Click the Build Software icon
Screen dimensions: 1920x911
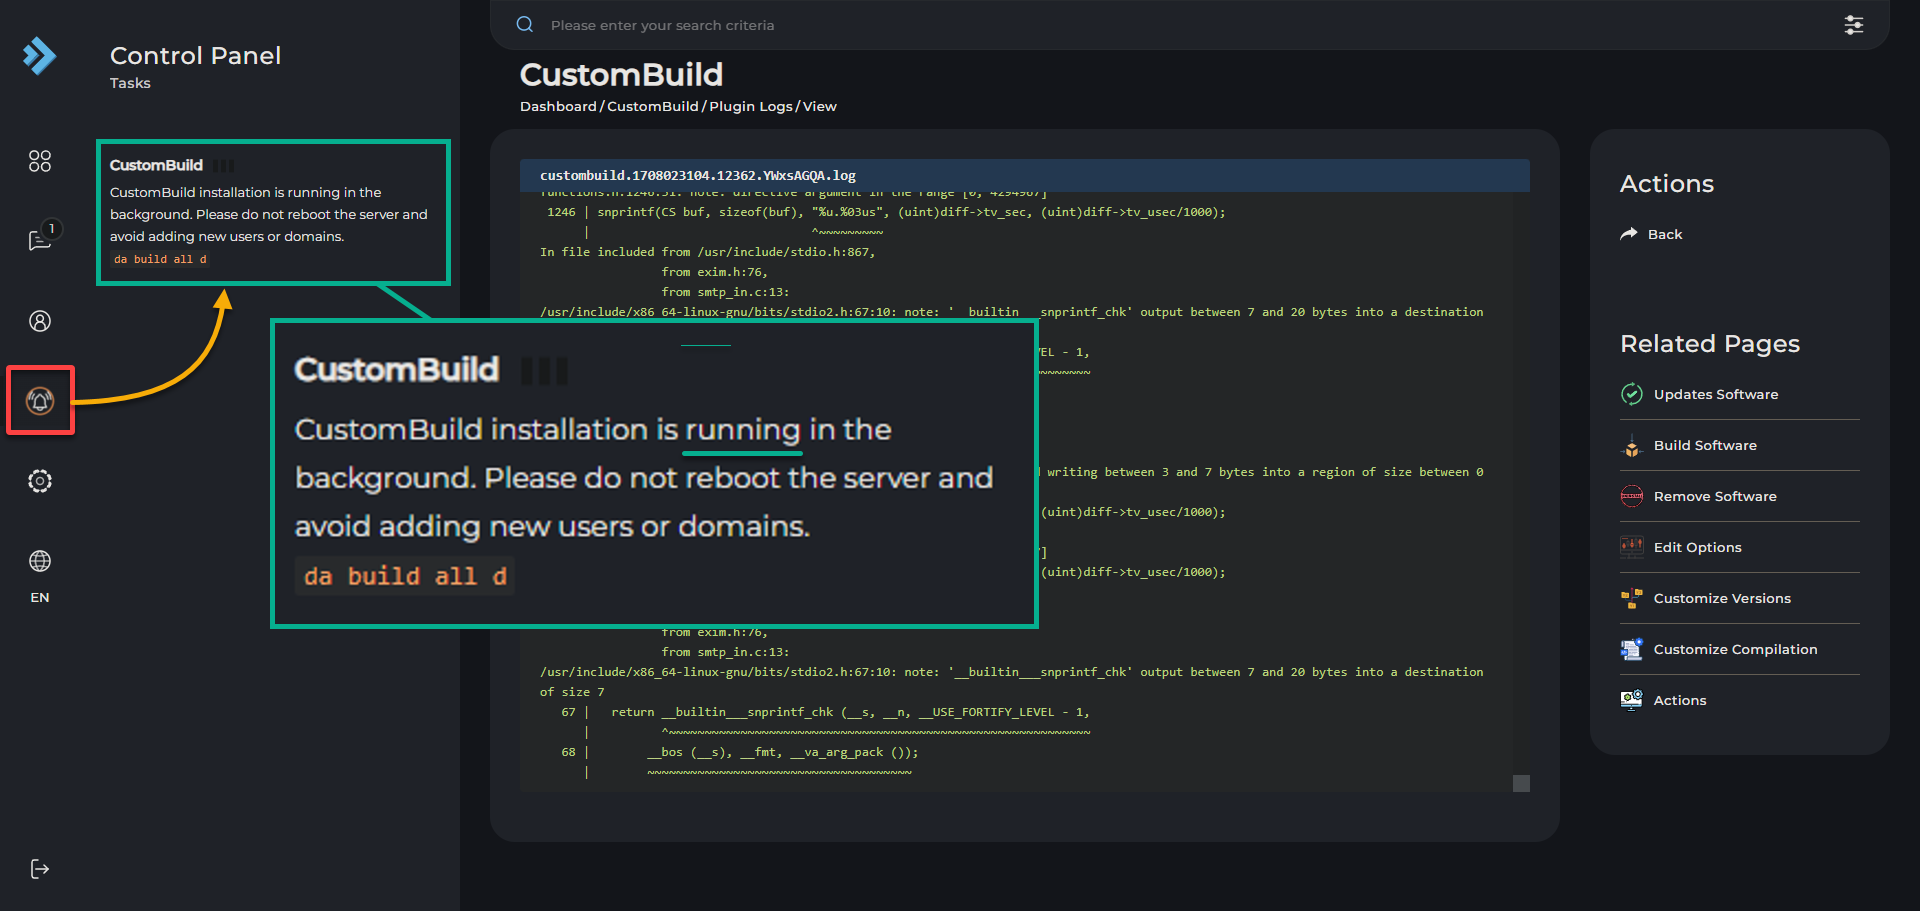[x=1632, y=445]
